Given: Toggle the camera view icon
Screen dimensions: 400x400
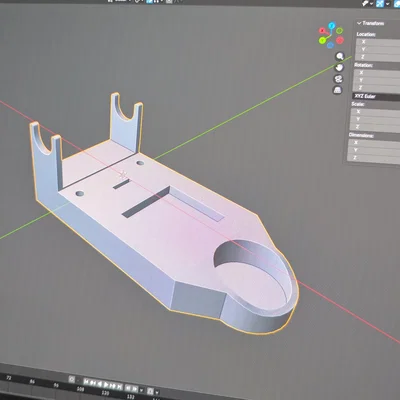Looking at the screenshot, I should (338, 79).
